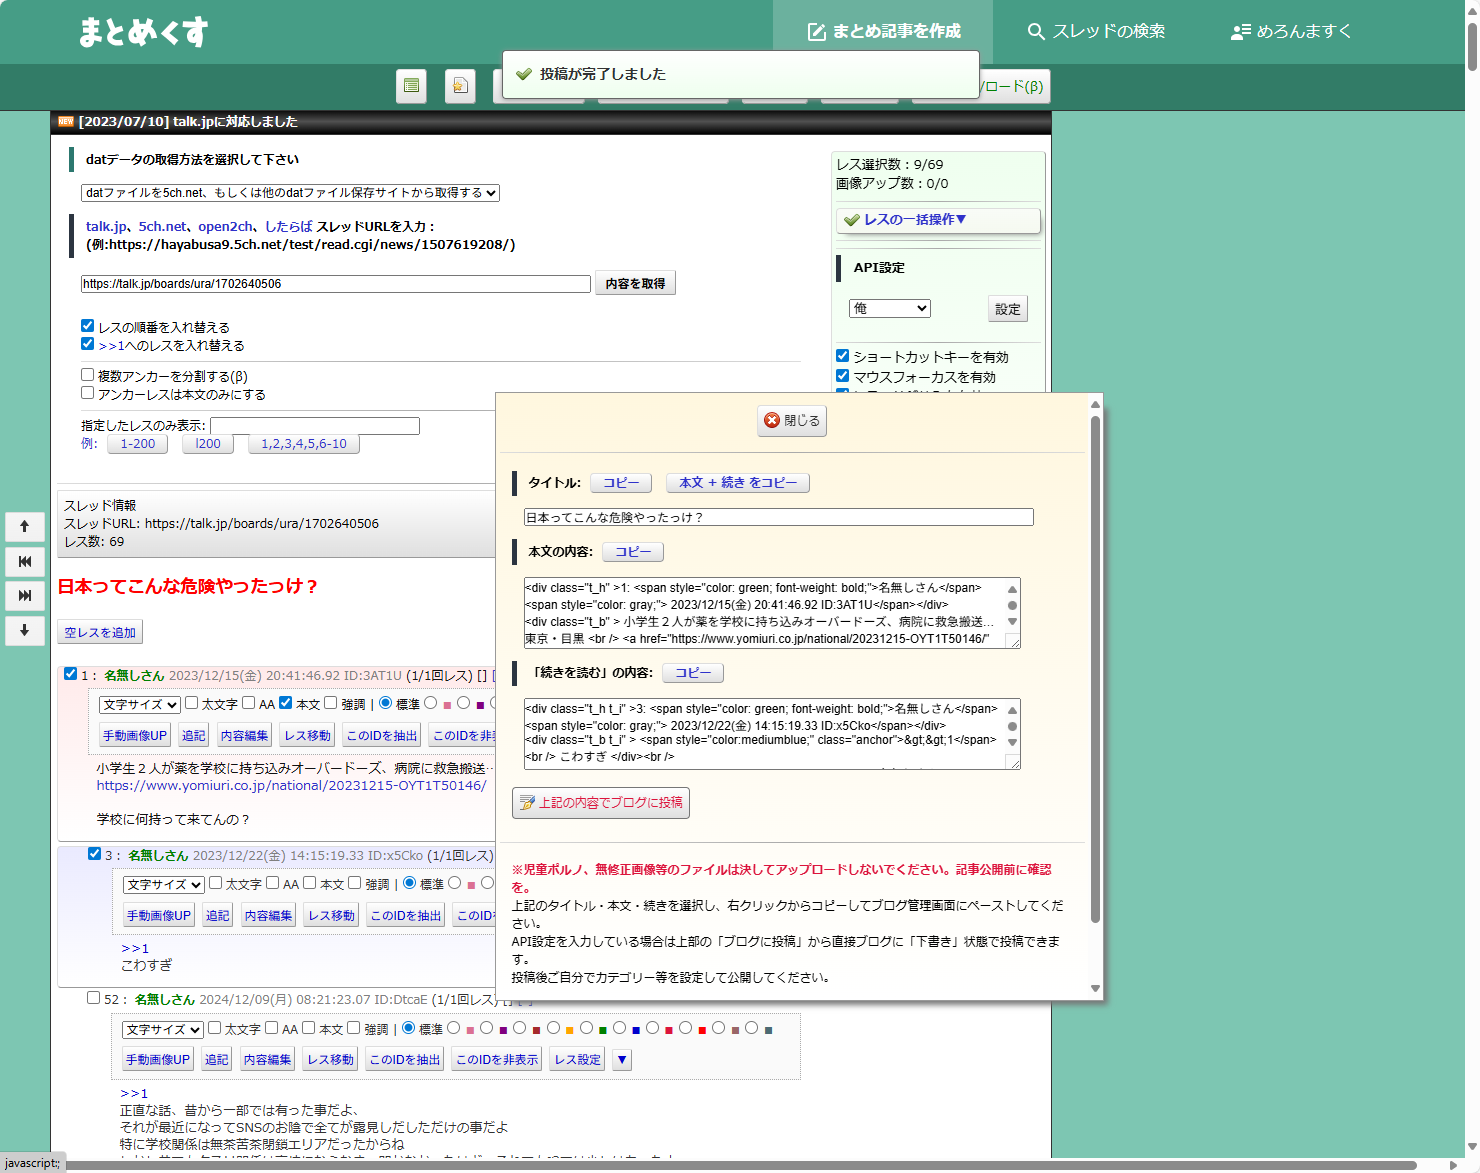Image resolution: width=1480 pixels, height=1173 pixels.
Task: Uncheck レスの順番を入れ替える checkbox
Action: [x=88, y=326]
